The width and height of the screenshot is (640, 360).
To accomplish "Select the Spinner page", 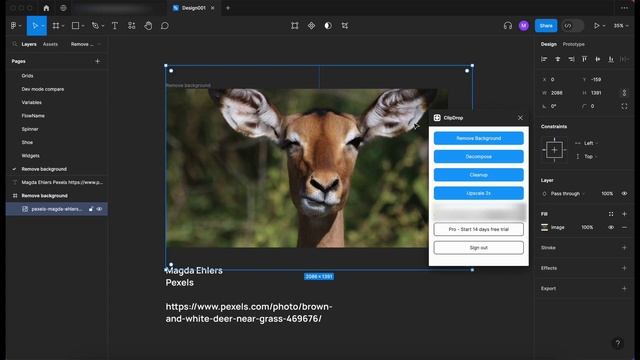I will (30, 129).
